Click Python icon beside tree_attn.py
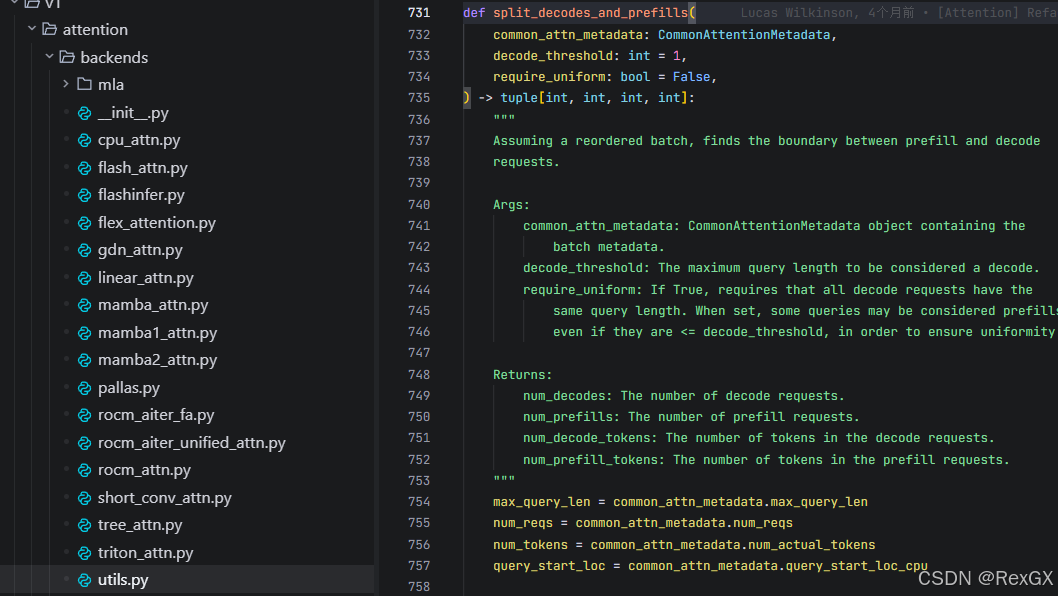1058x596 pixels. click(x=84, y=525)
